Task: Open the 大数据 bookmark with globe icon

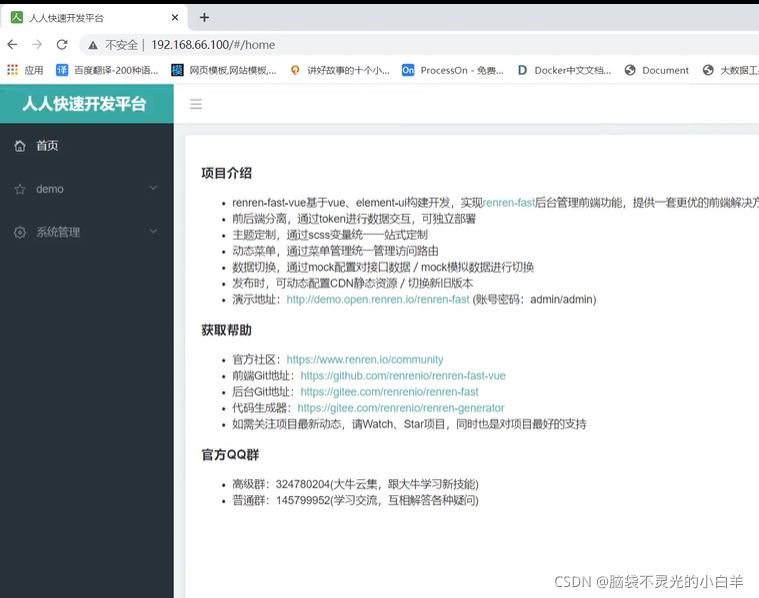Action: [731, 70]
